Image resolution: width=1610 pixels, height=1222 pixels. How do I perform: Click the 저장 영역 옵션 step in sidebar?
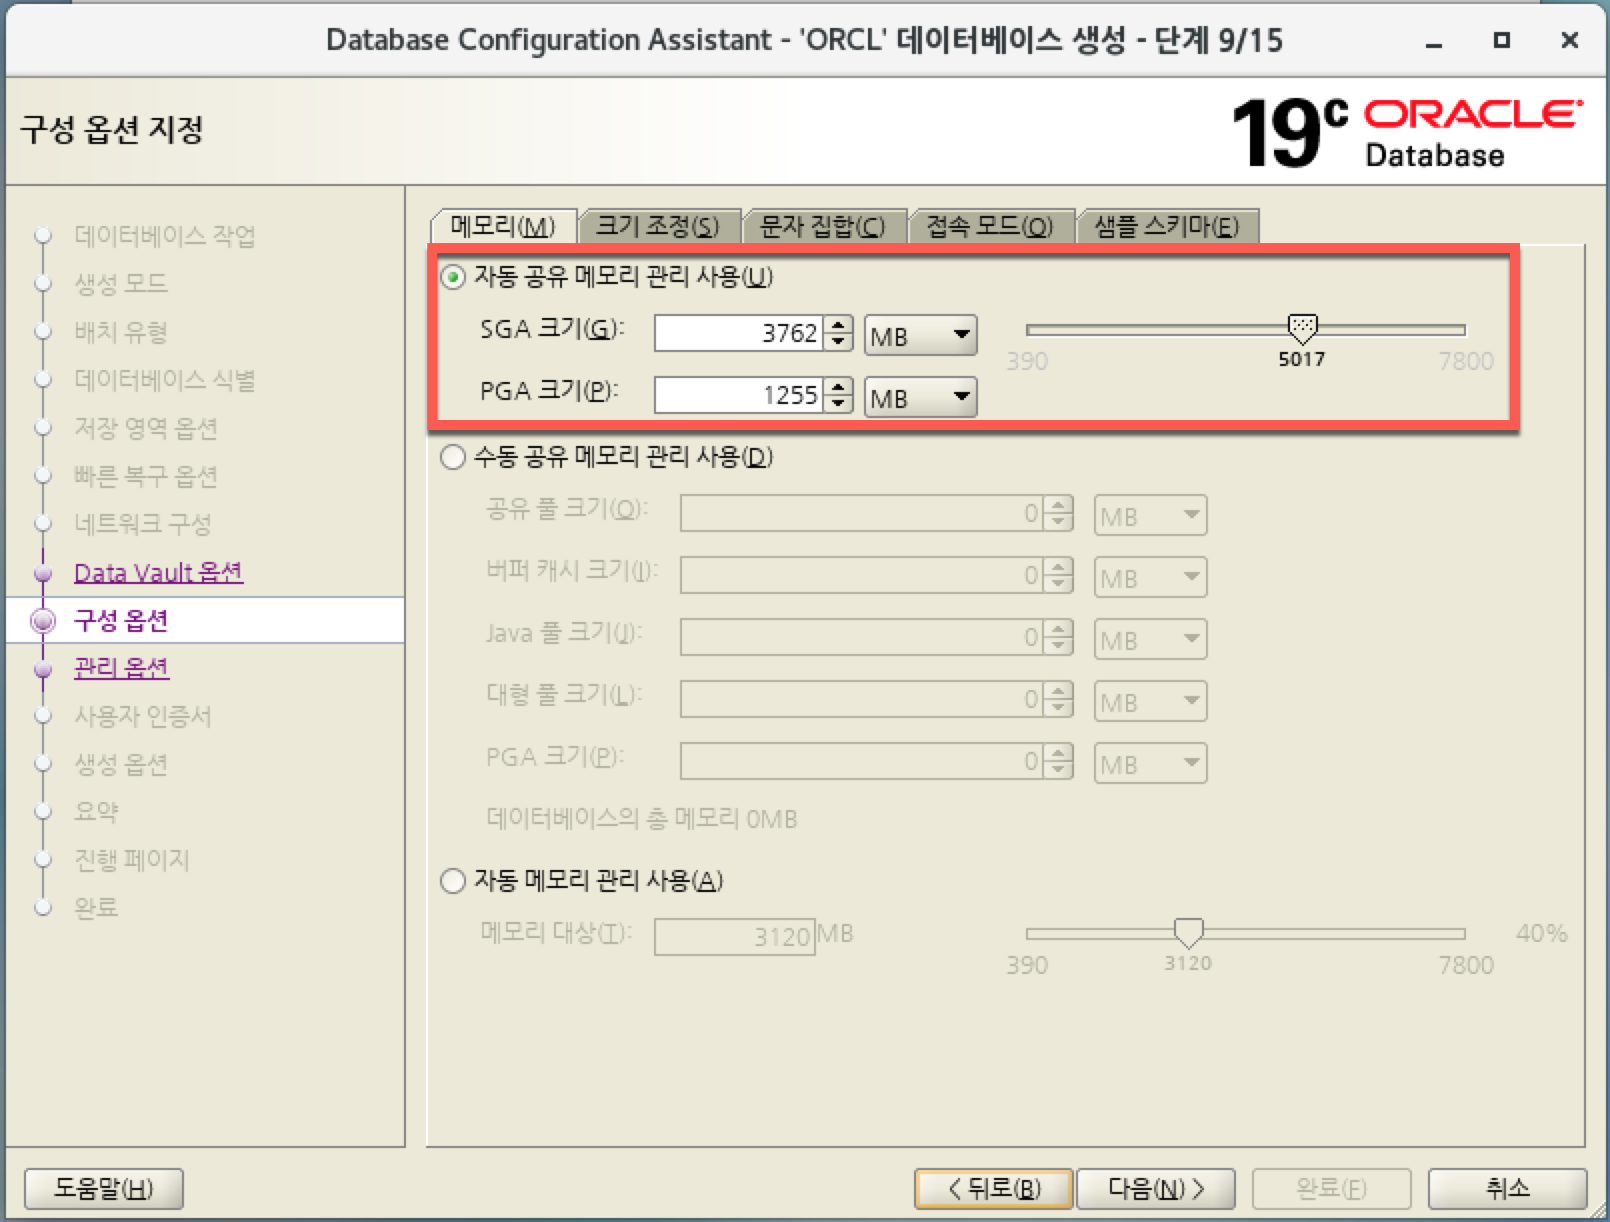[146, 428]
